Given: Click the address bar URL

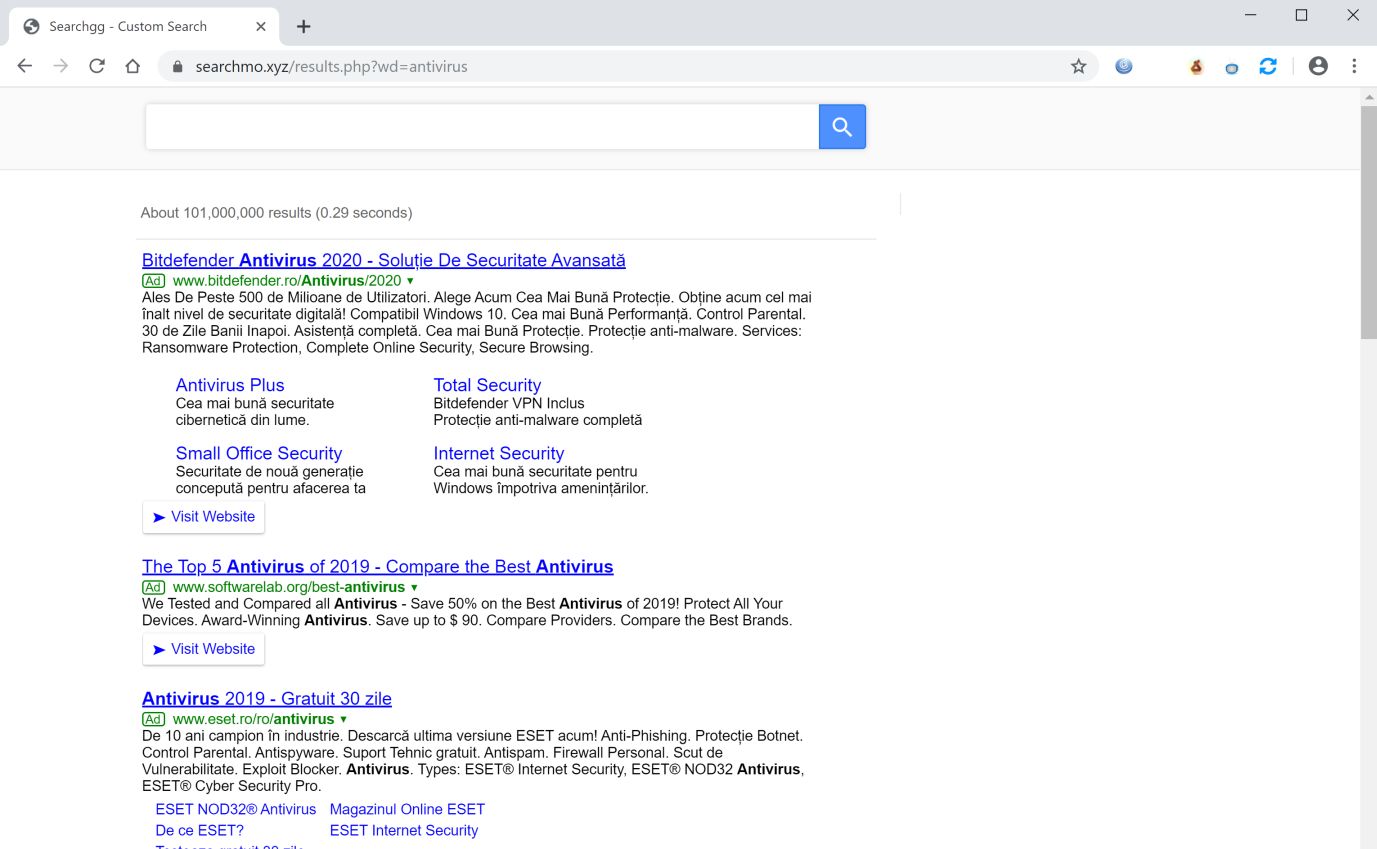Looking at the screenshot, I should tap(331, 67).
